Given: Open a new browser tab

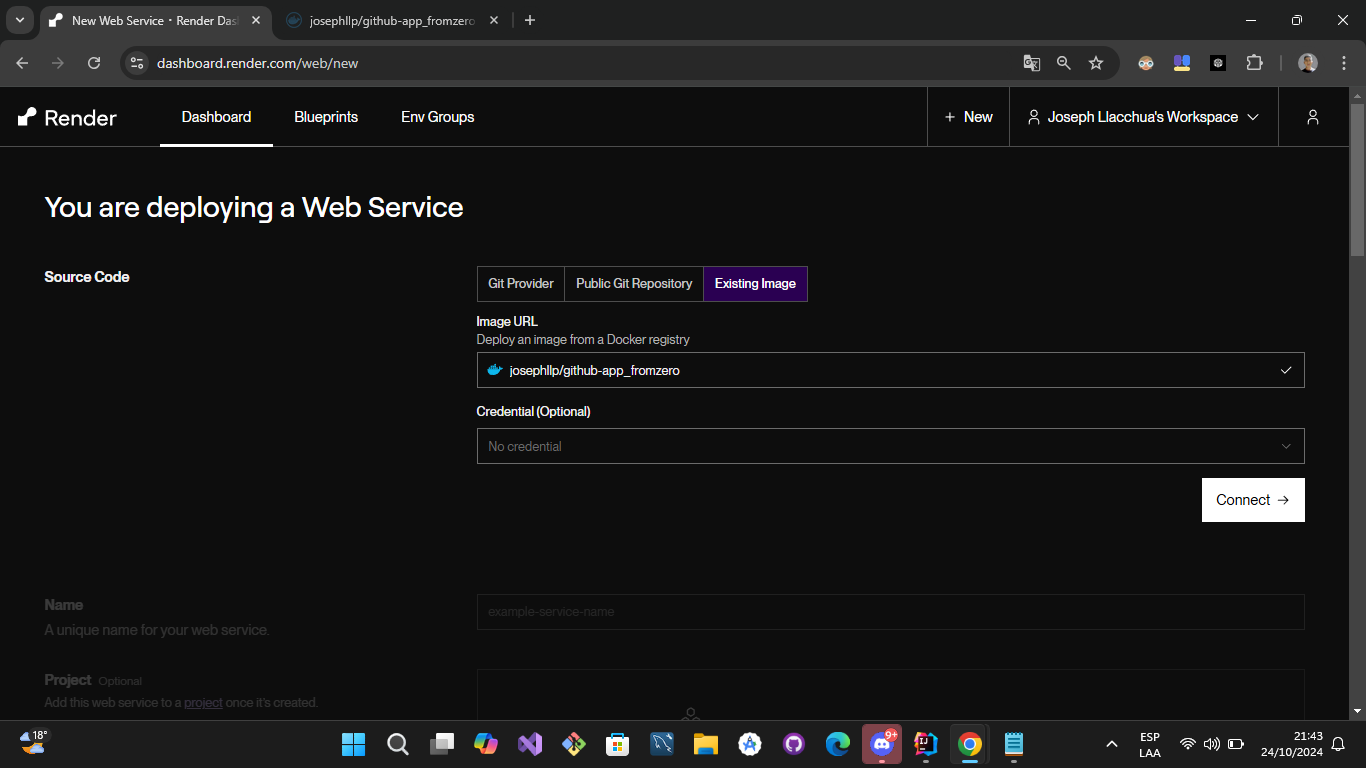Looking at the screenshot, I should (530, 20).
